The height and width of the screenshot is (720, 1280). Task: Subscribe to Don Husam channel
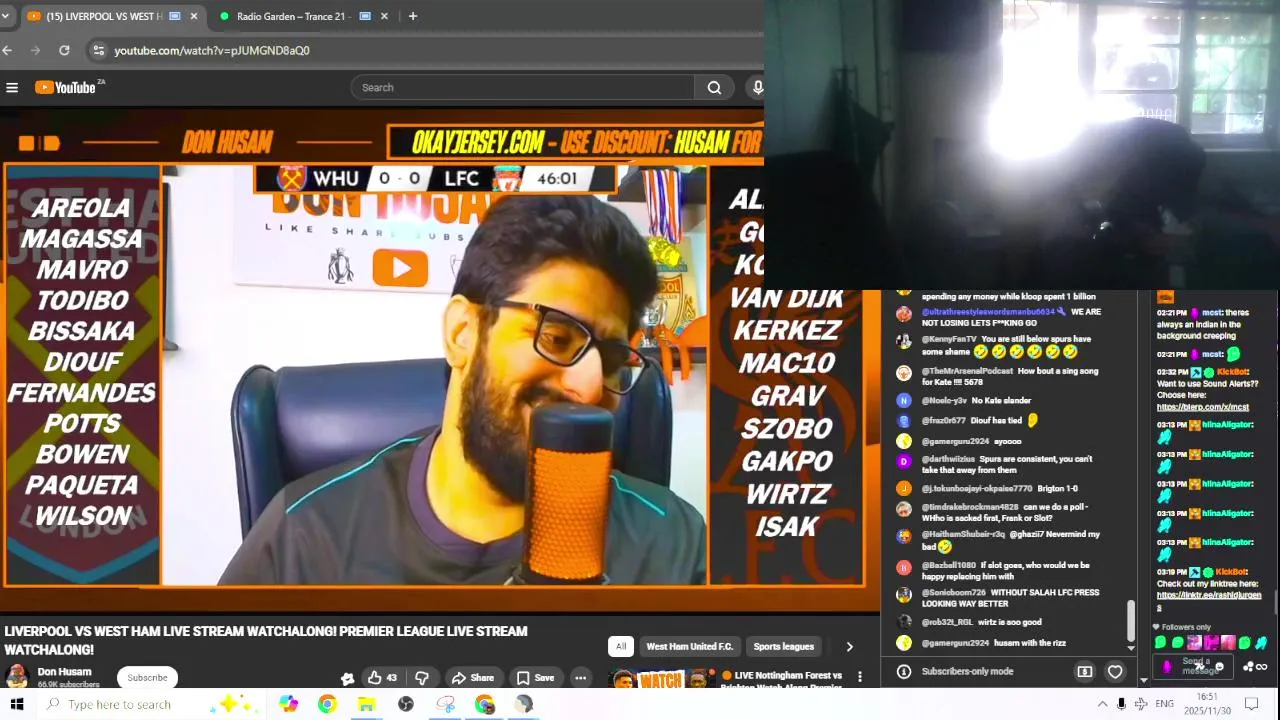tap(147, 677)
